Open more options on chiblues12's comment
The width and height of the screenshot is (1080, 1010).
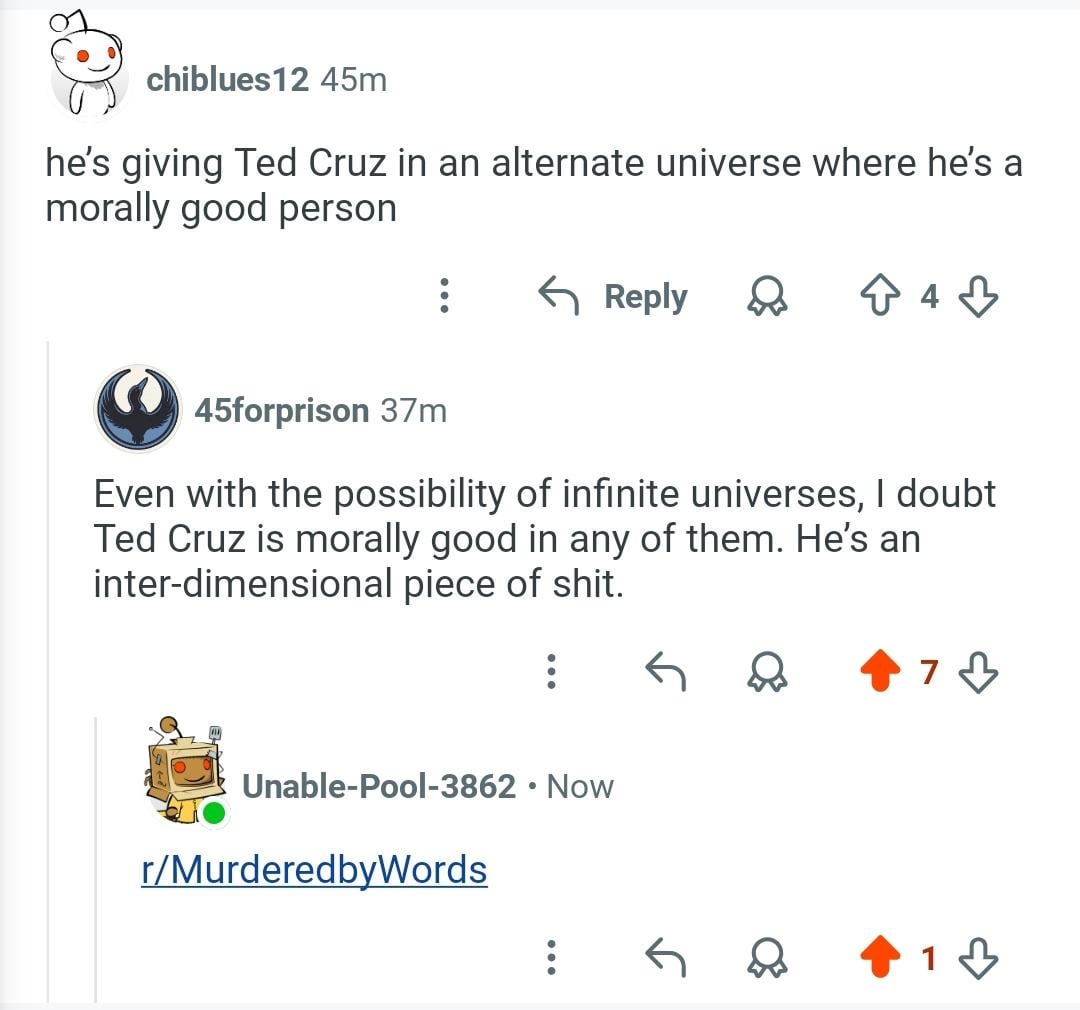pyautogui.click(x=444, y=296)
